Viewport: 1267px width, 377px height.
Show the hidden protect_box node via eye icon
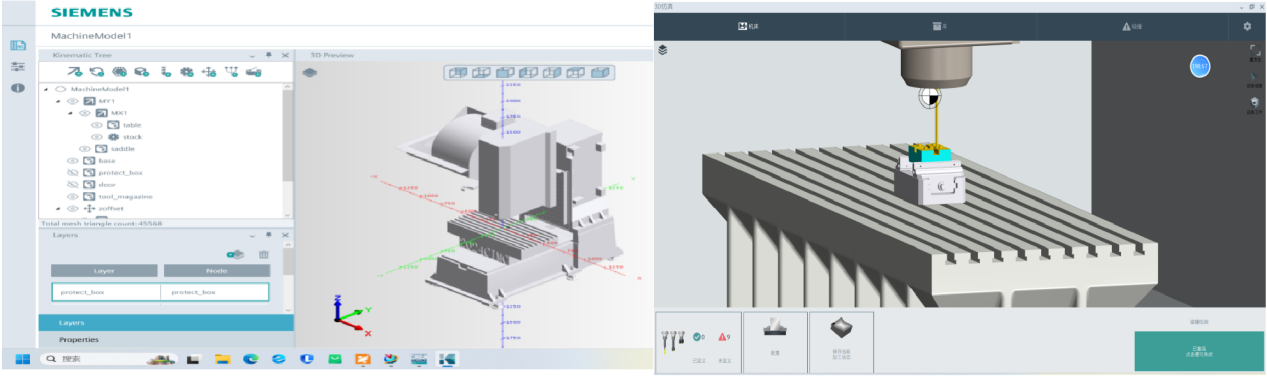72,172
